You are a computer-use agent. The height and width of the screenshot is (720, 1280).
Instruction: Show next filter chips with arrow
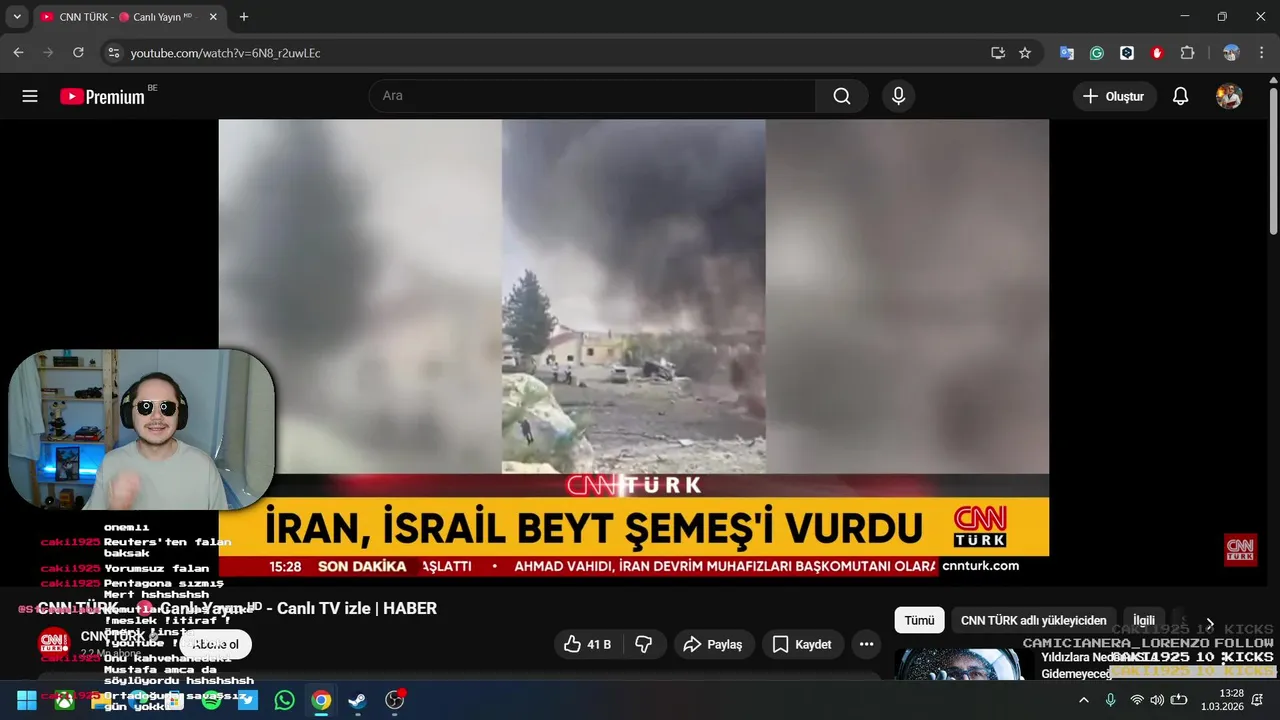coord(1210,623)
